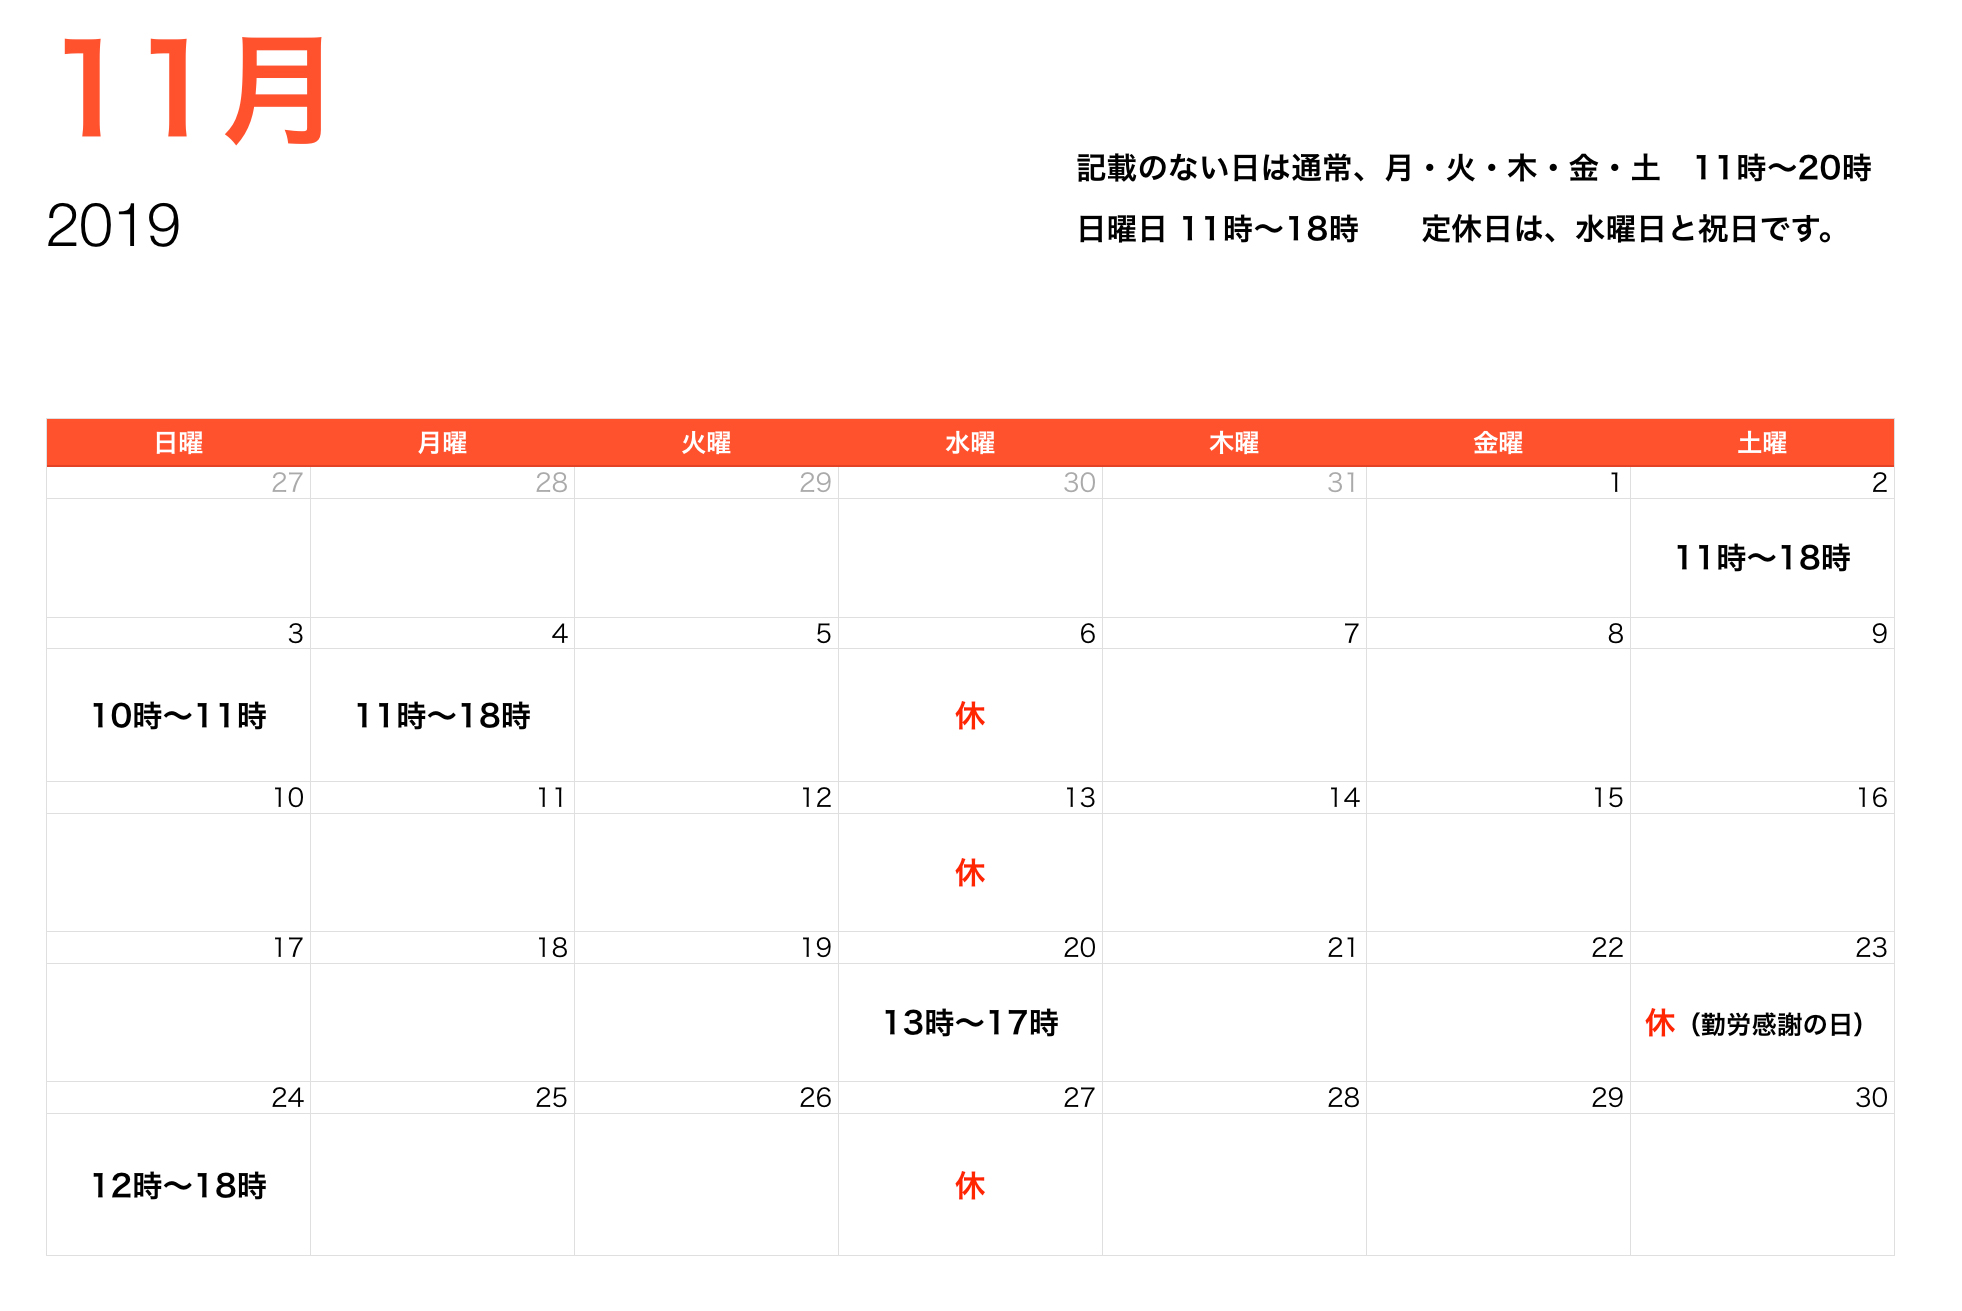Click date number 14
1962x1311 pixels.
coord(1344,798)
